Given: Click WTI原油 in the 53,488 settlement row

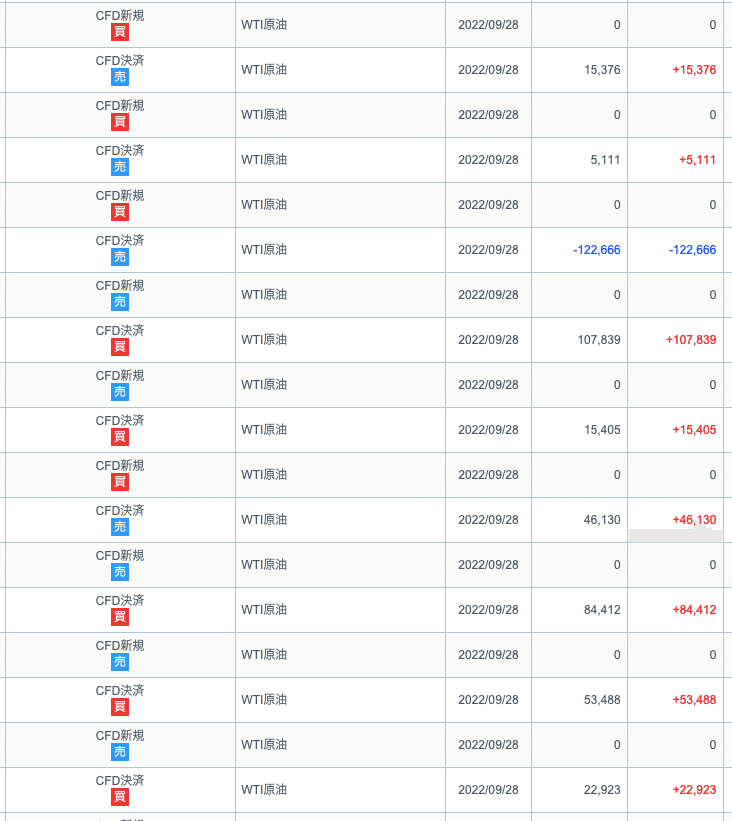Looking at the screenshot, I should coord(264,700).
